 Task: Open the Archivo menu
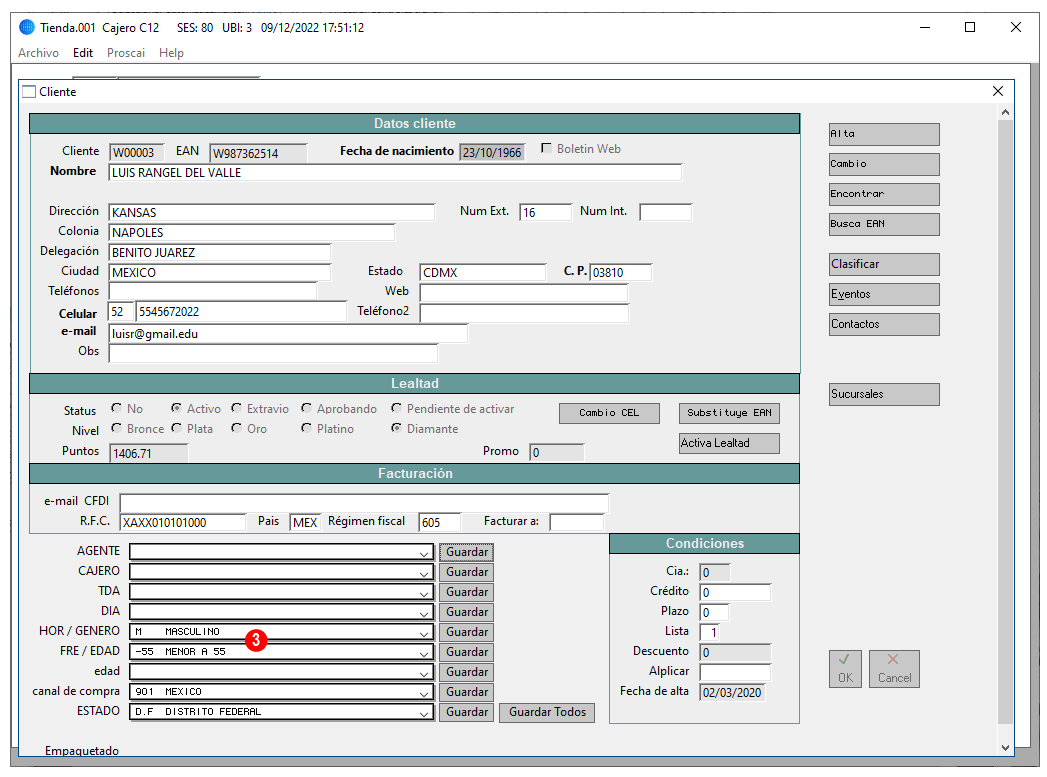coord(38,53)
